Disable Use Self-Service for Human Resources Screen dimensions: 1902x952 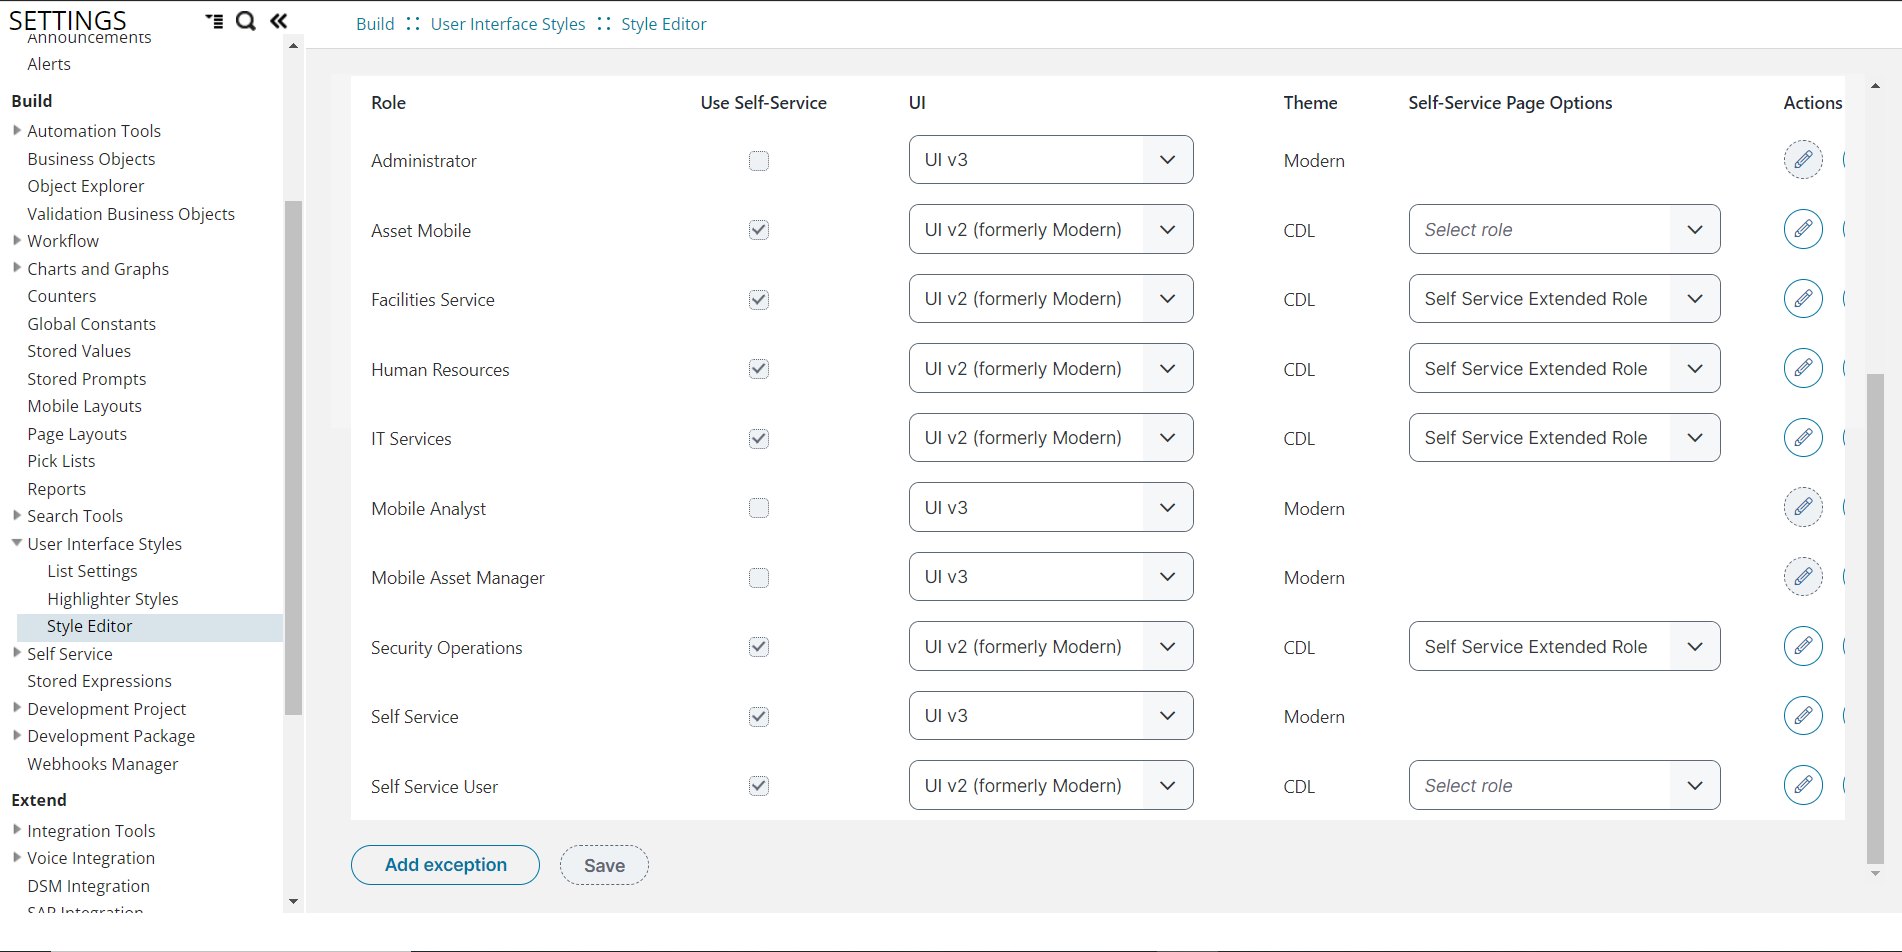(758, 368)
